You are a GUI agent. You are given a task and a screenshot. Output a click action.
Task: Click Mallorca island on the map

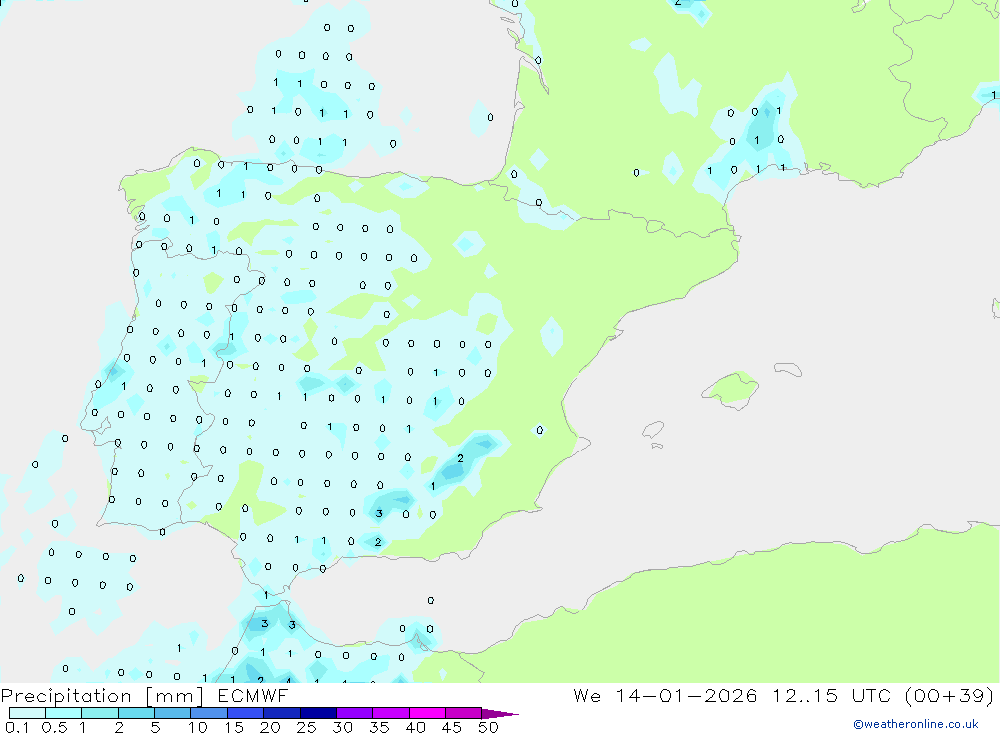pyautogui.click(x=732, y=389)
